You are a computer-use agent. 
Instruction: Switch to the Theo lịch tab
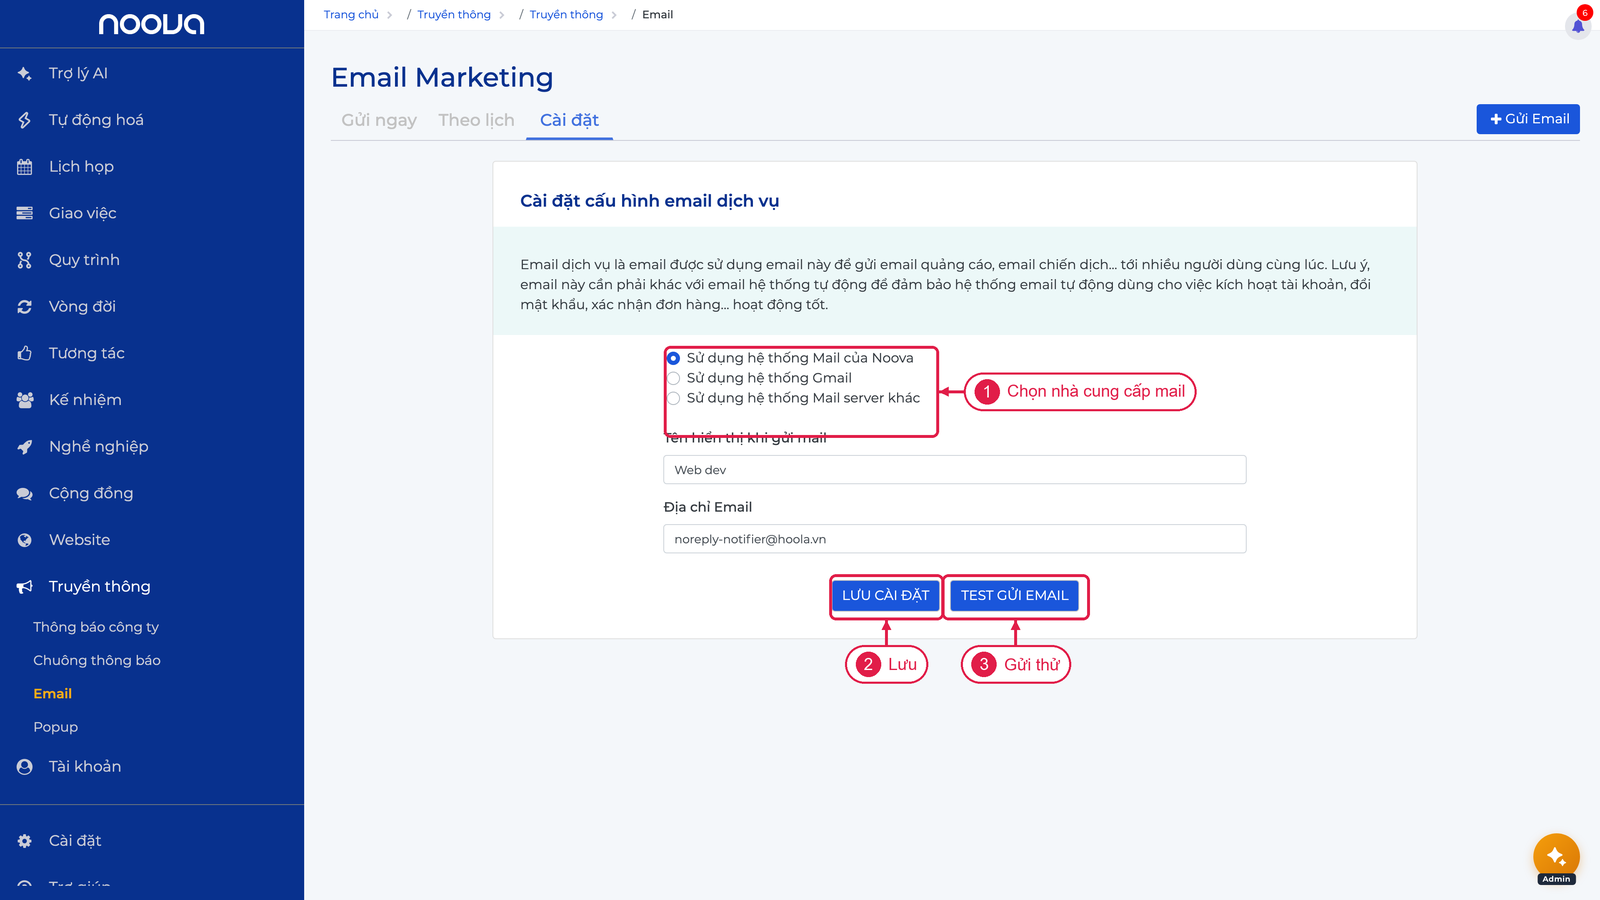click(x=476, y=120)
